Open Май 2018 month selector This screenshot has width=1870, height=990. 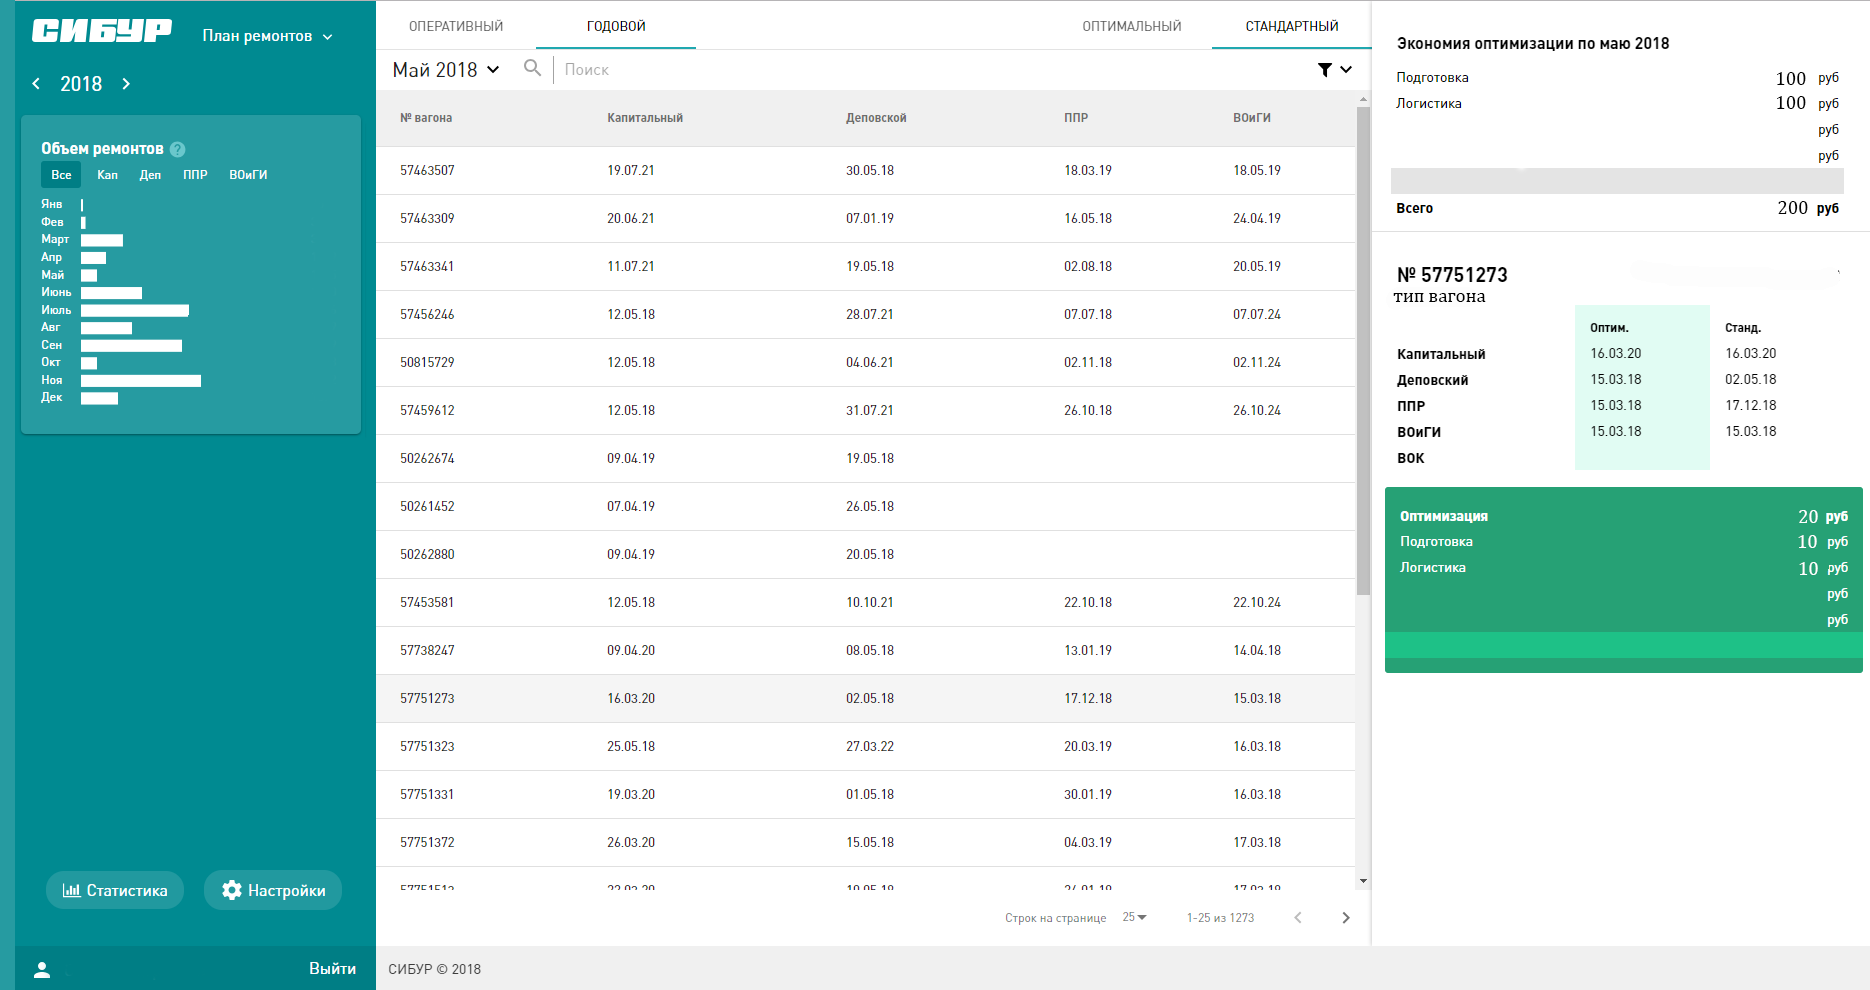tap(446, 70)
